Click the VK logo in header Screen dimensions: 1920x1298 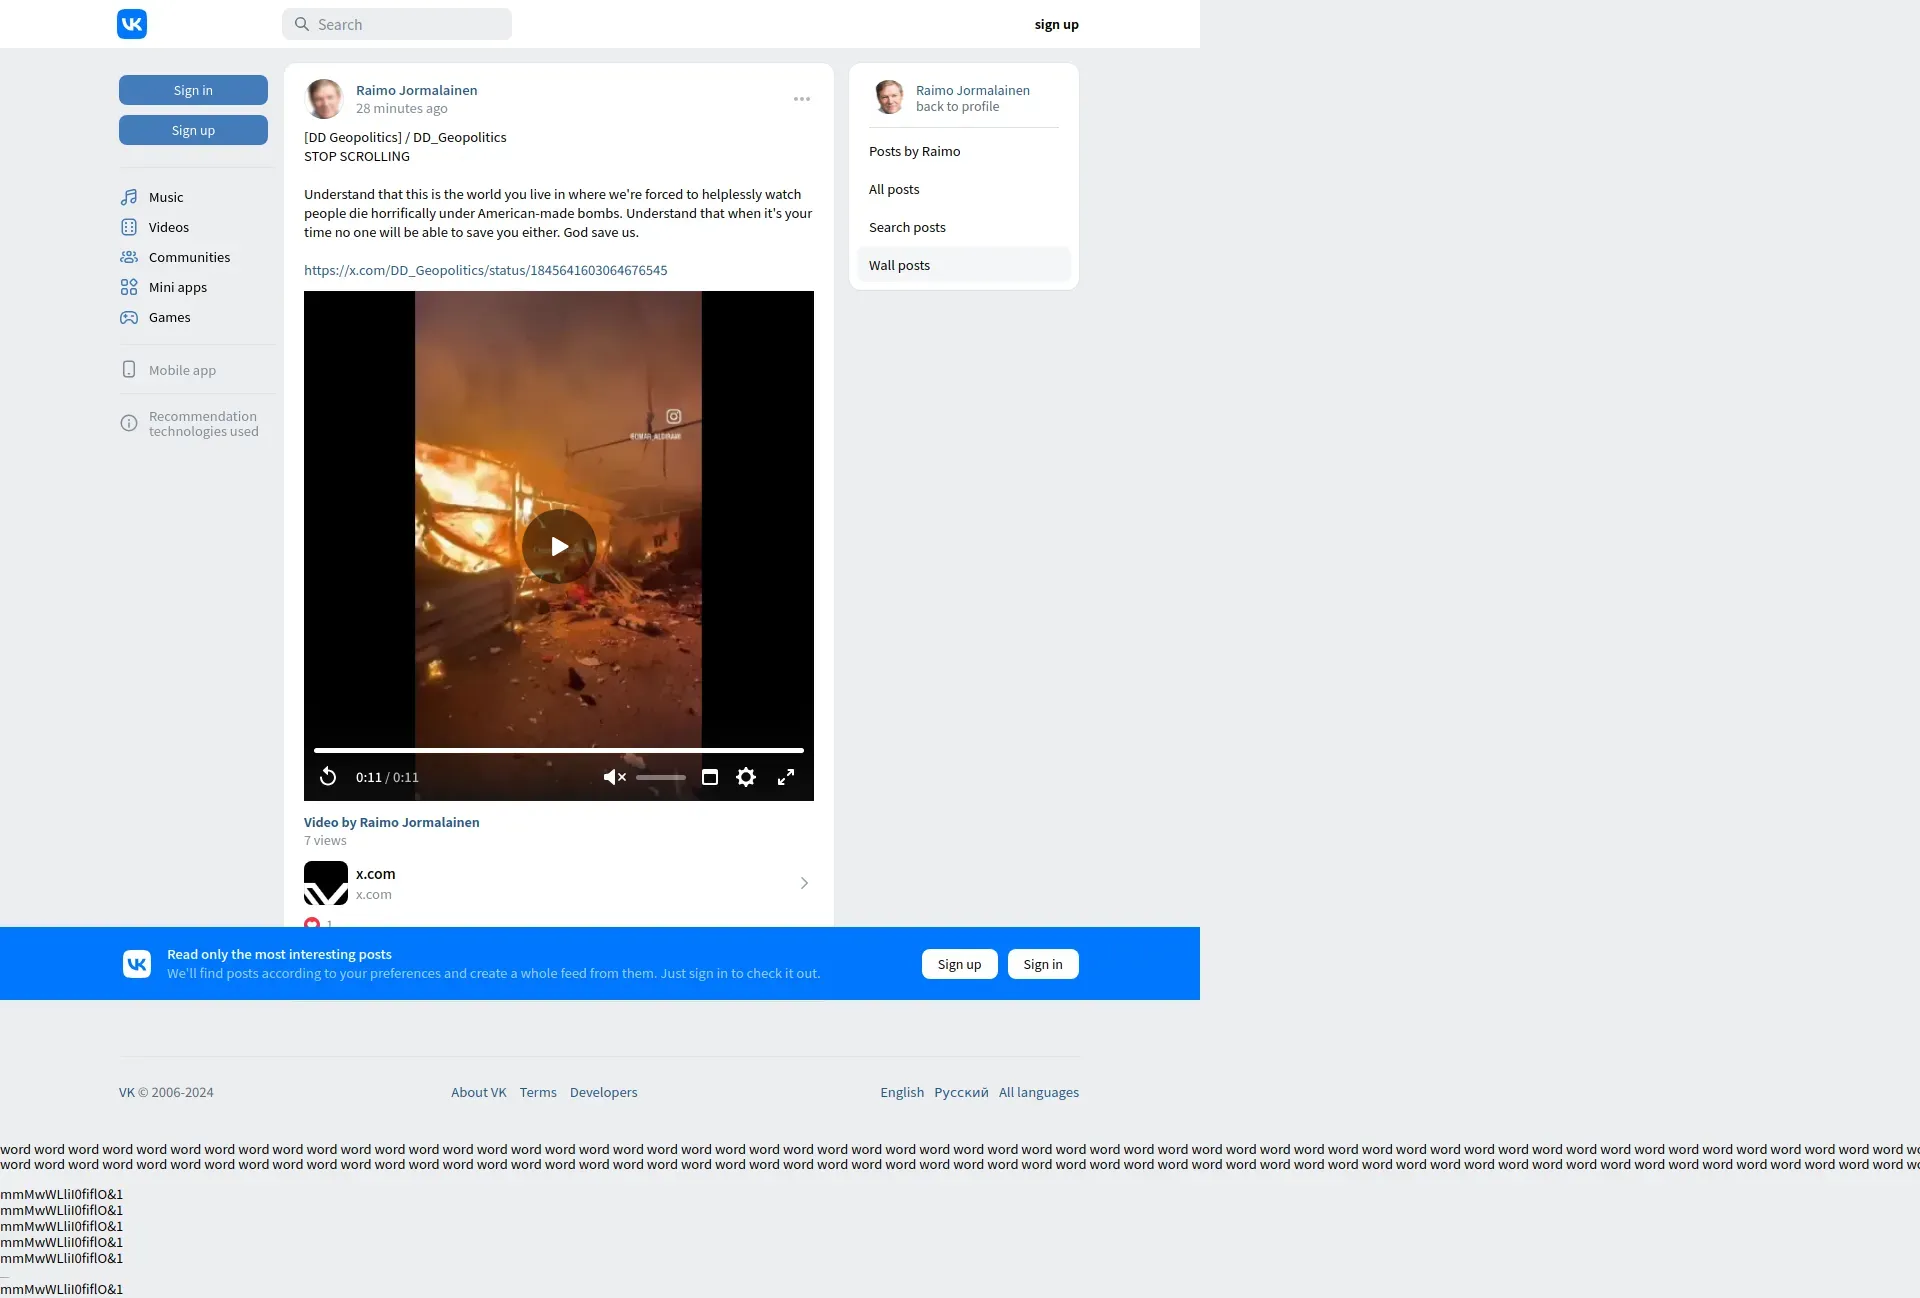[x=132, y=24]
